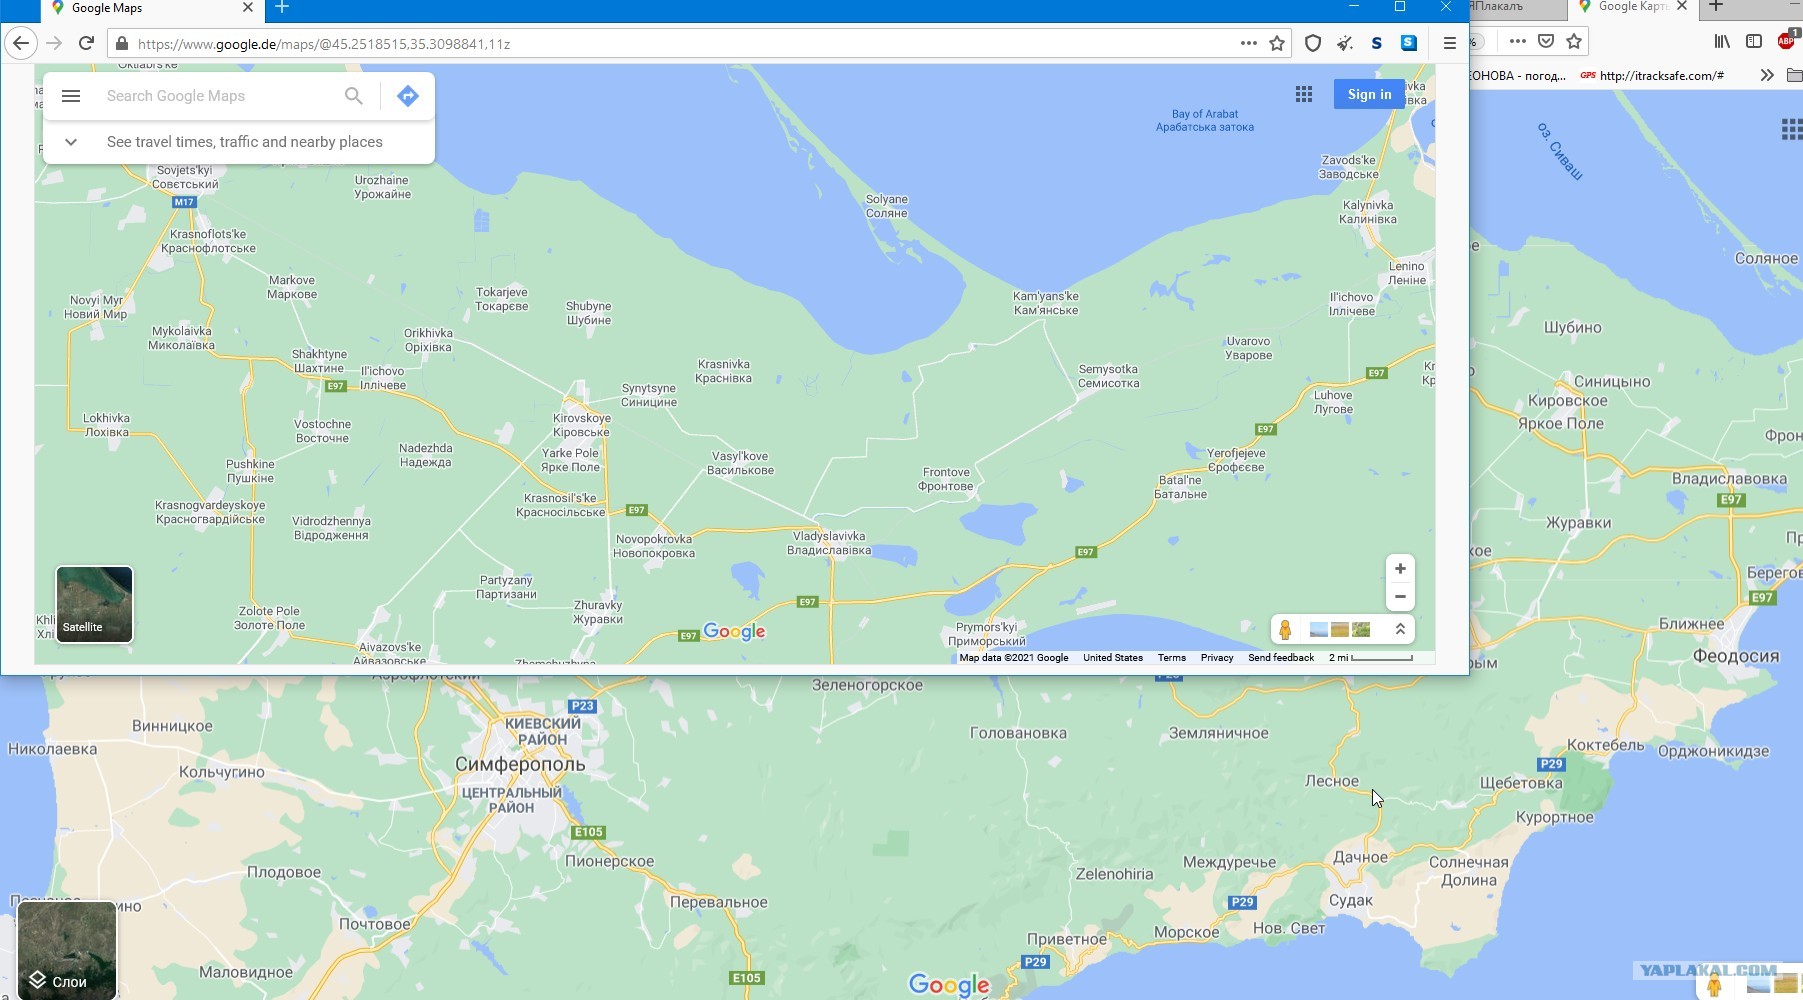Click the Sovjets'kyi town label

(x=186, y=177)
